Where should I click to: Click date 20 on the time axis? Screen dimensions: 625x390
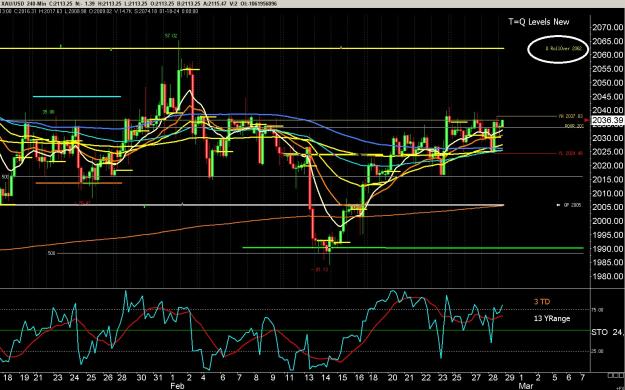coord(392,378)
